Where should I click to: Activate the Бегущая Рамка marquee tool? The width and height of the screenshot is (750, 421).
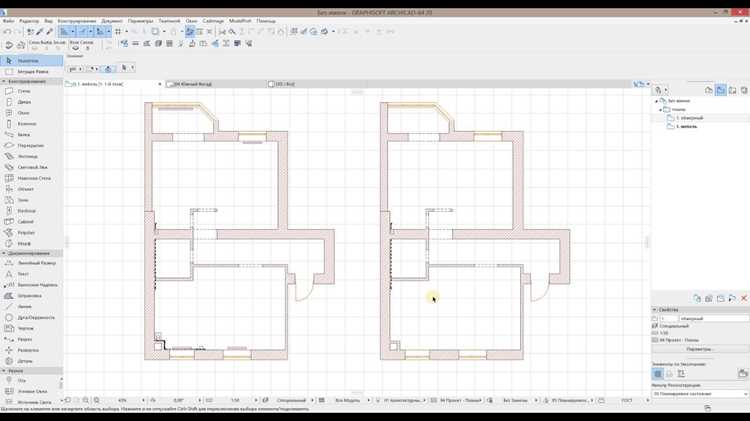(32, 72)
